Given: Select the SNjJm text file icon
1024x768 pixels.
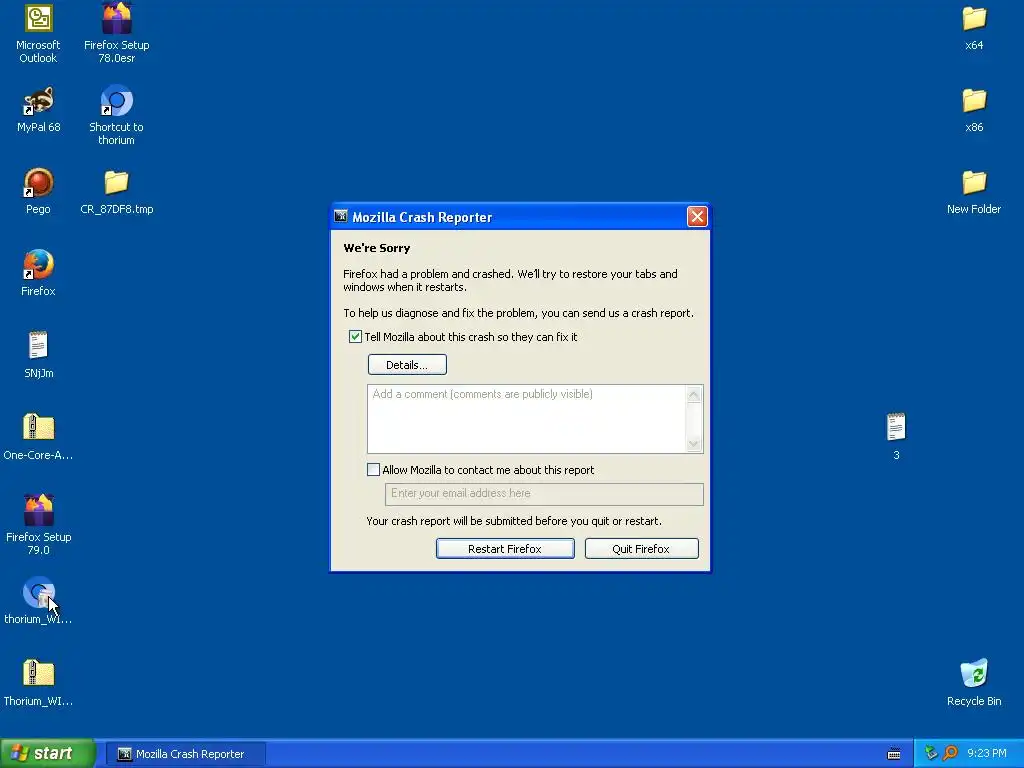Looking at the screenshot, I should point(39,346).
